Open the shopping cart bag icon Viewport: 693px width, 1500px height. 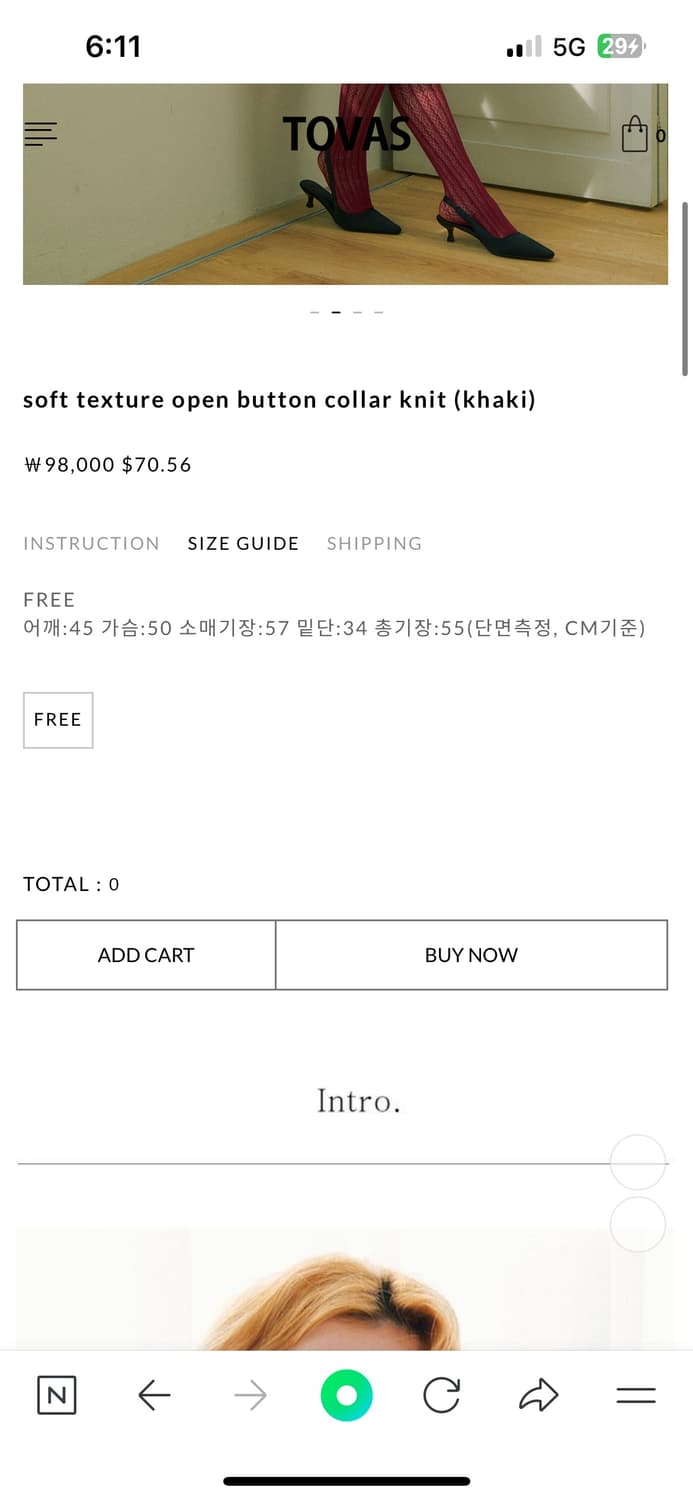(x=634, y=134)
